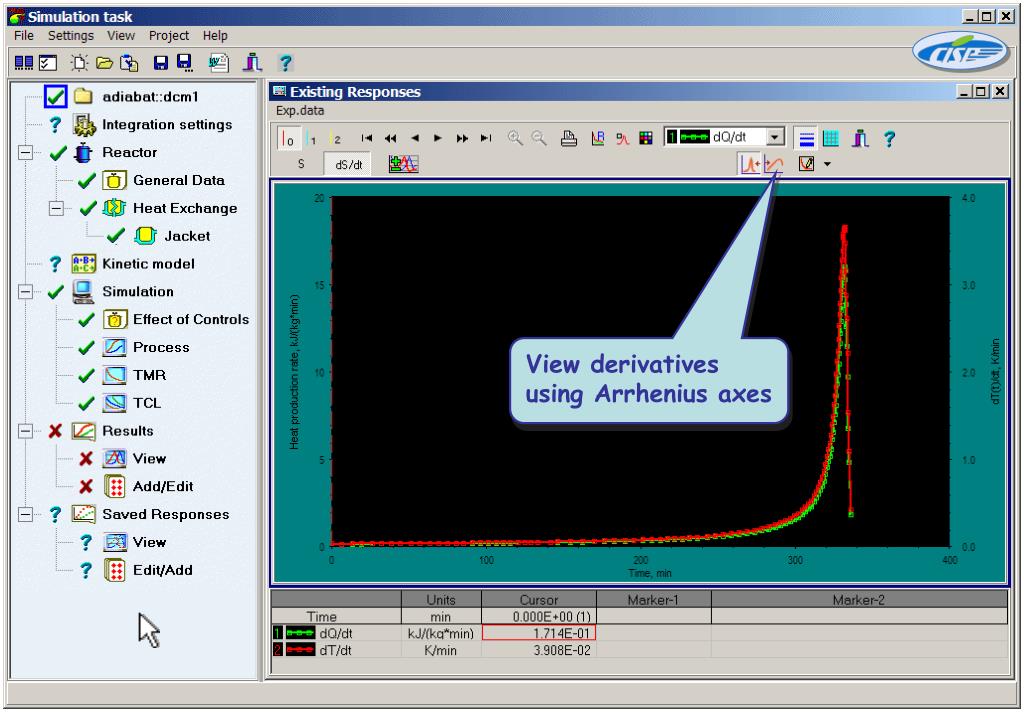
Task: Step cursor back with single left arrow
Action: [x=415, y=138]
